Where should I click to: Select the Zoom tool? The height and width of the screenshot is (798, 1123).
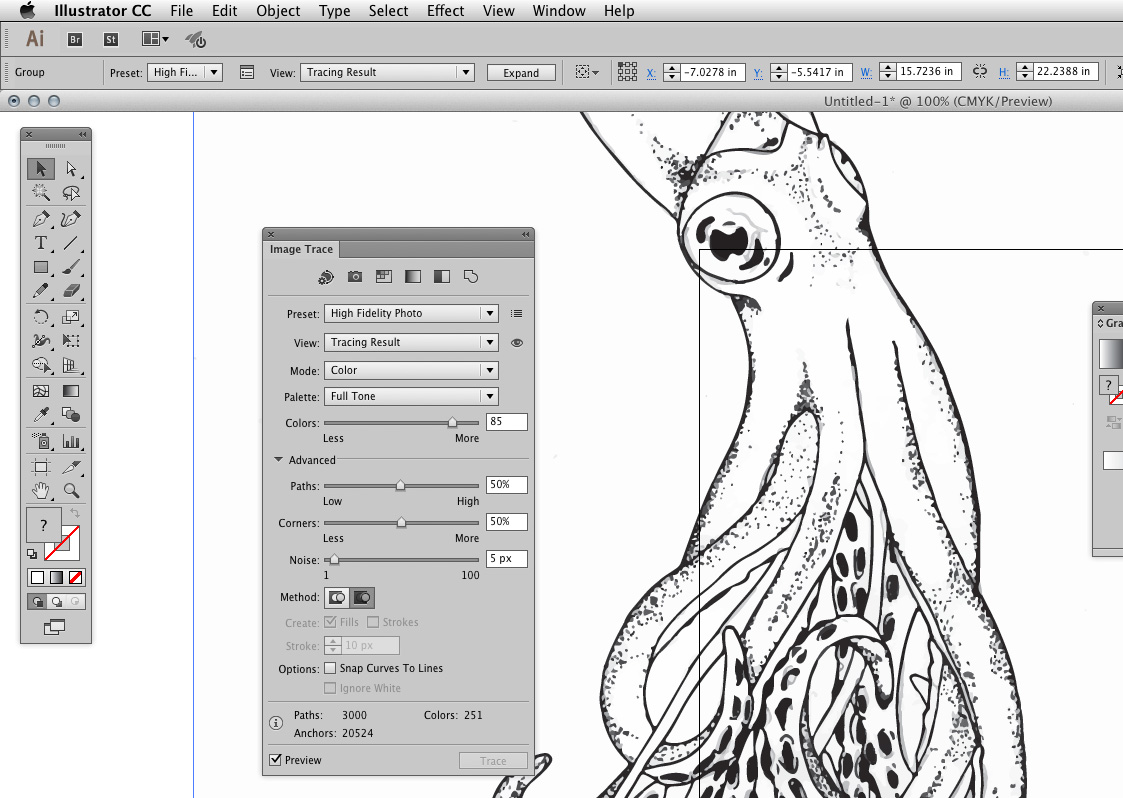(x=71, y=490)
